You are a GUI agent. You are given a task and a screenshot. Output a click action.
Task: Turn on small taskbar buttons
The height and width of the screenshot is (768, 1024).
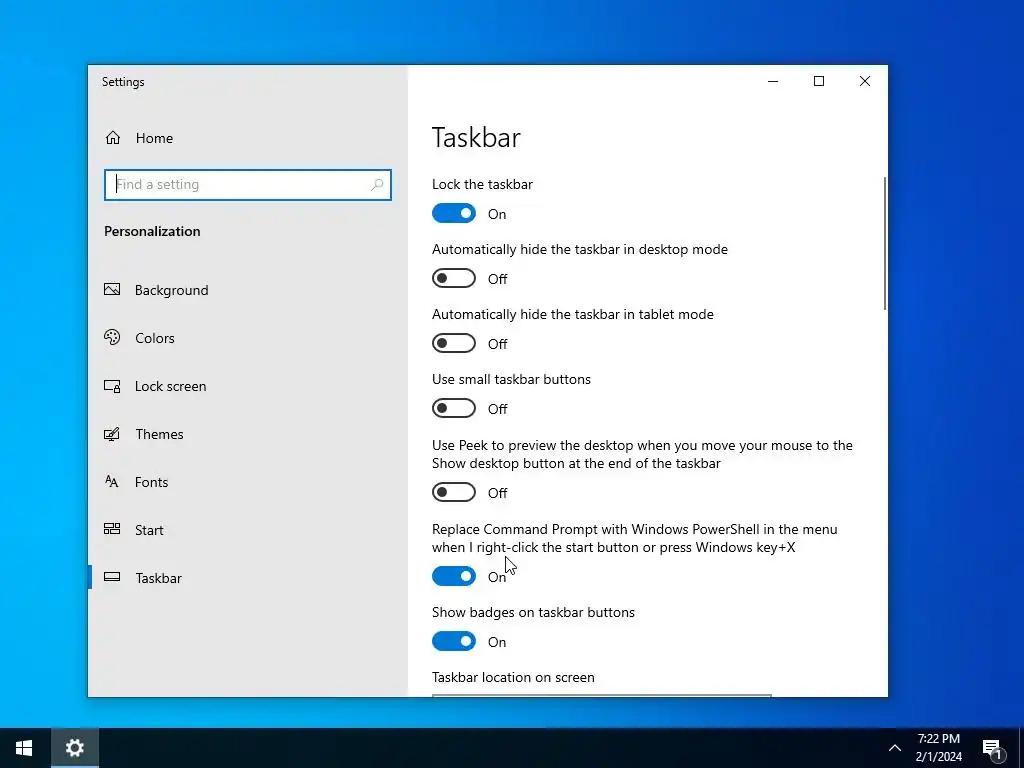(454, 408)
